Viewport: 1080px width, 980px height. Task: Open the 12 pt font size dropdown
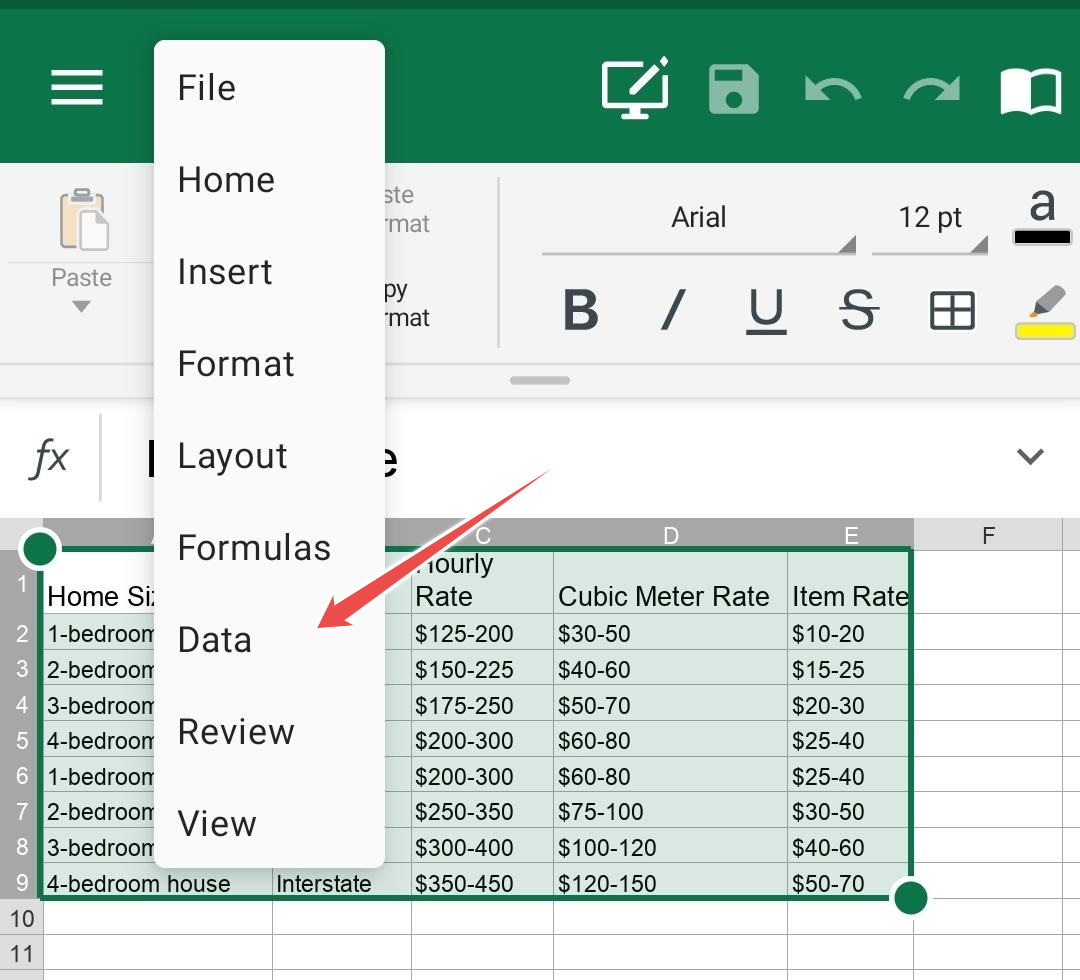[930, 219]
